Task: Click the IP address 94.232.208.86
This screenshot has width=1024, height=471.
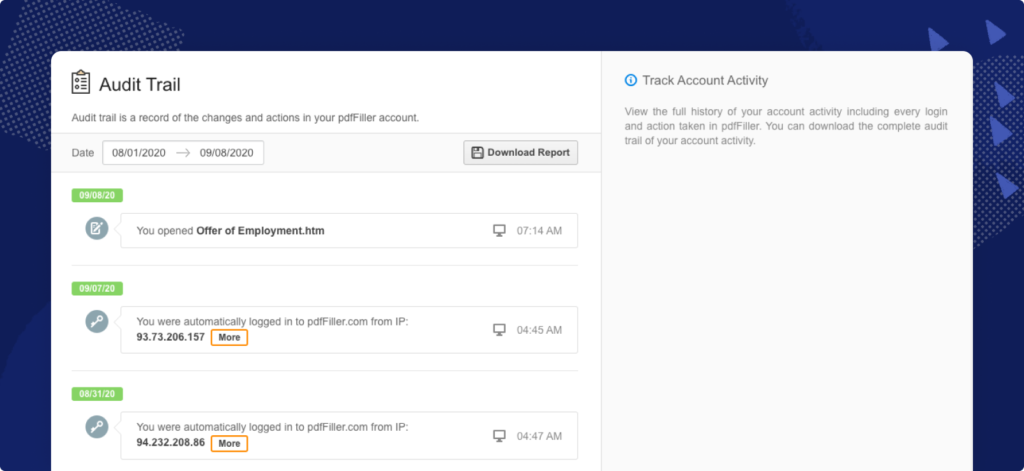Action: 170,443
